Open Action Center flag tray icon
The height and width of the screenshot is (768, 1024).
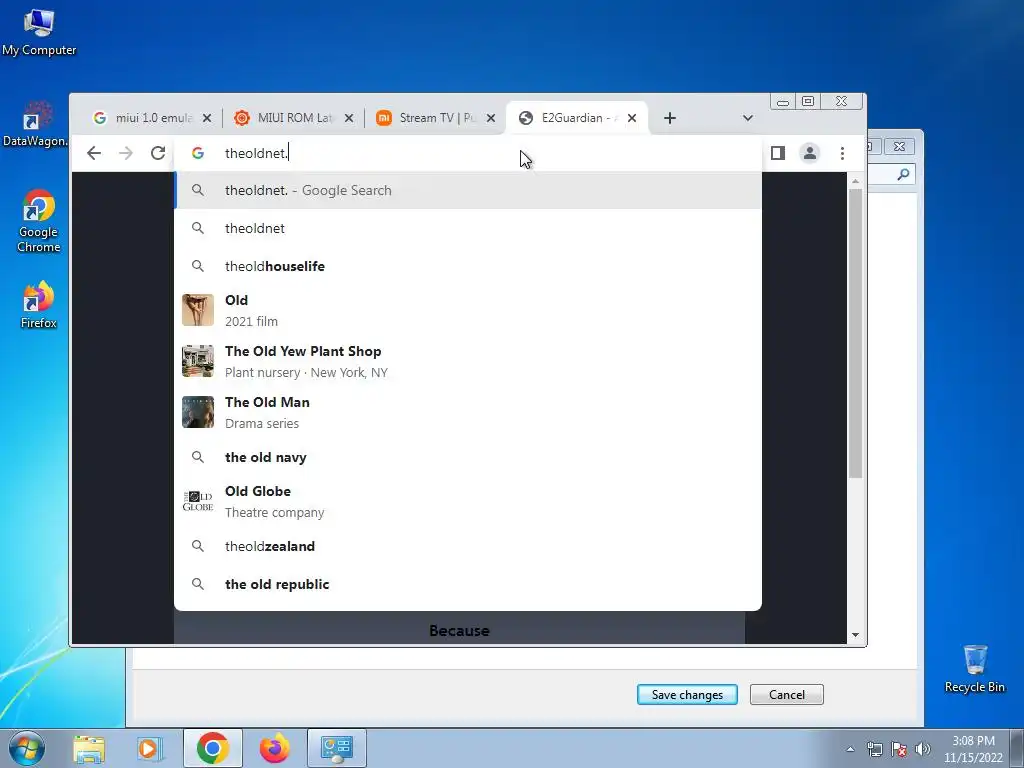(899, 749)
